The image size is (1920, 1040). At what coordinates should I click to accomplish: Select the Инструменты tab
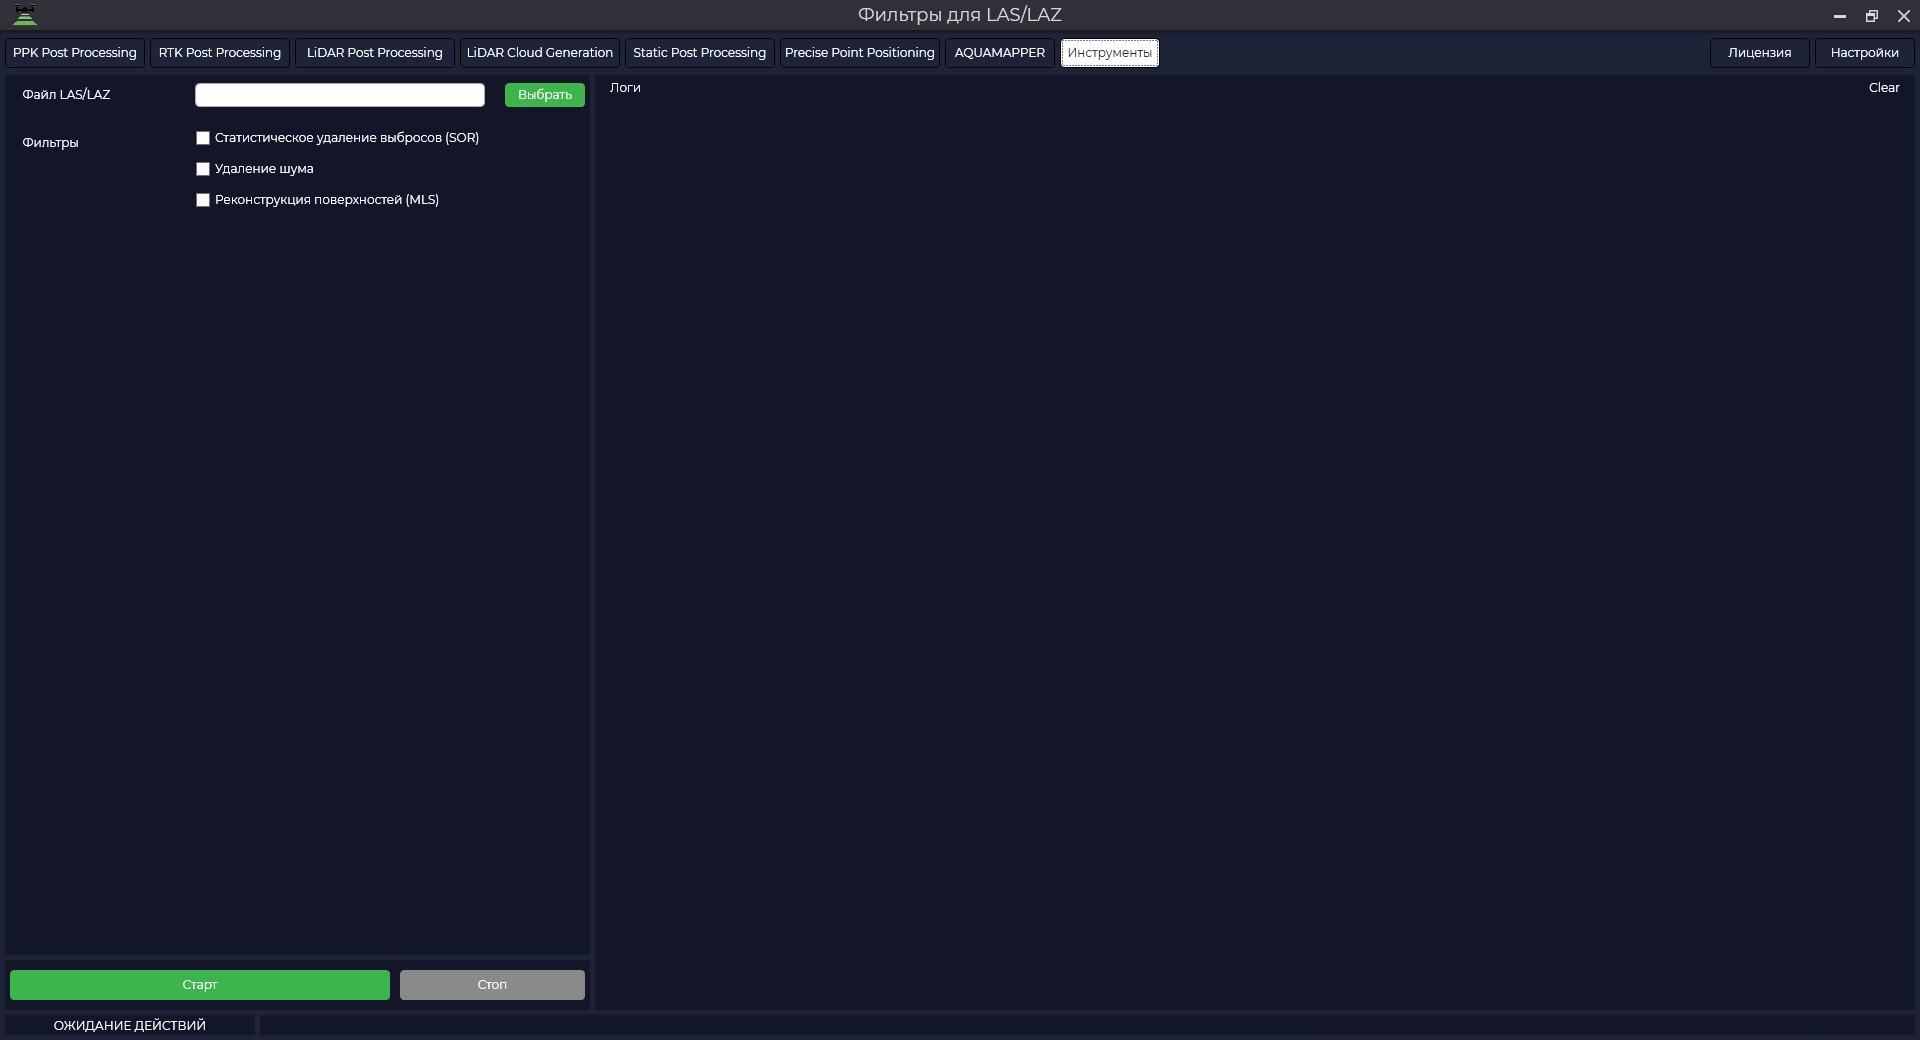(1110, 53)
